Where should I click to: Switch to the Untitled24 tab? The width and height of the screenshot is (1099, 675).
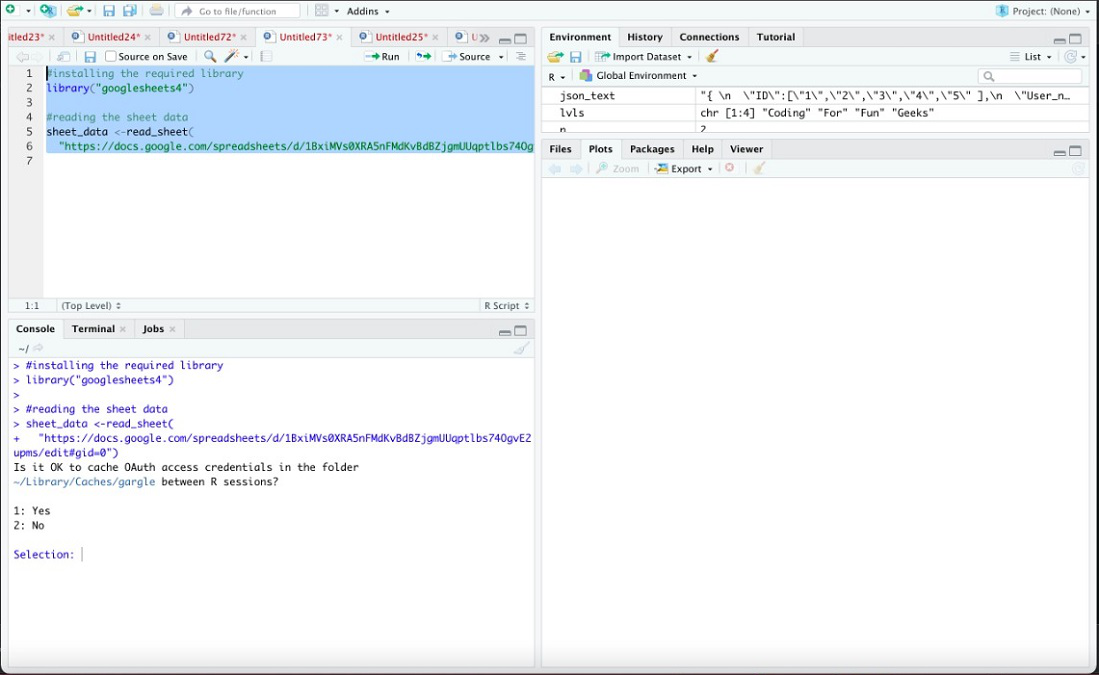pos(113,37)
